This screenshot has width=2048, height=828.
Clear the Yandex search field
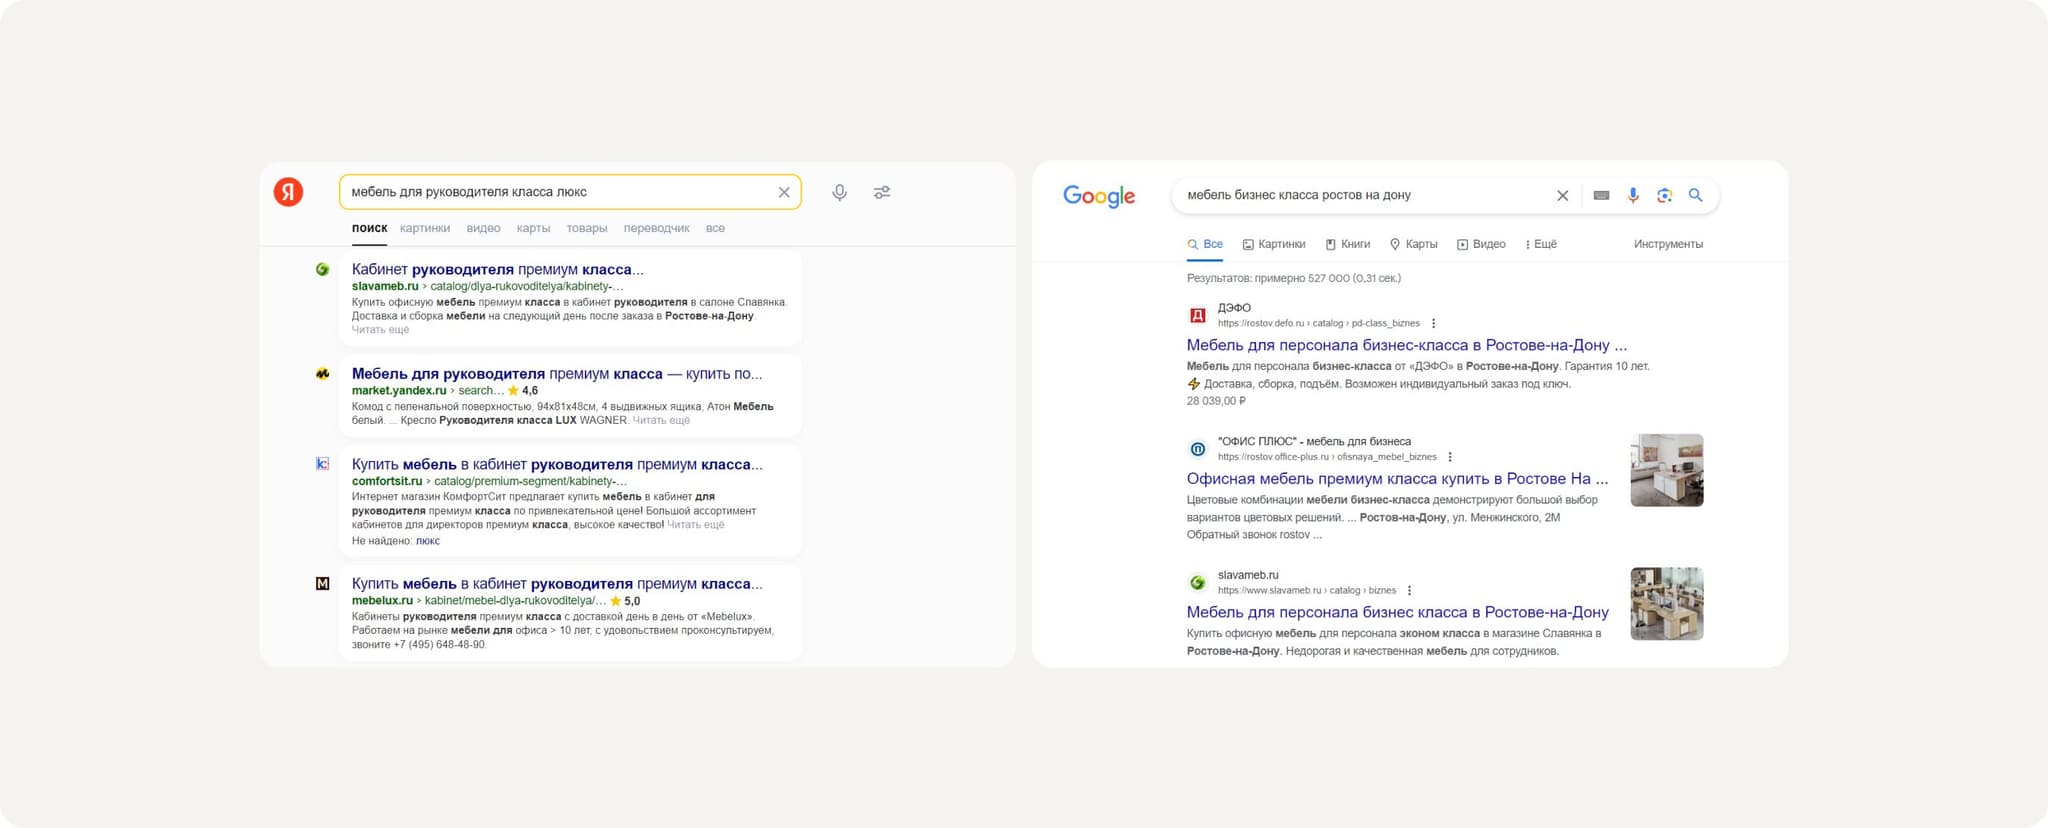pos(784,192)
